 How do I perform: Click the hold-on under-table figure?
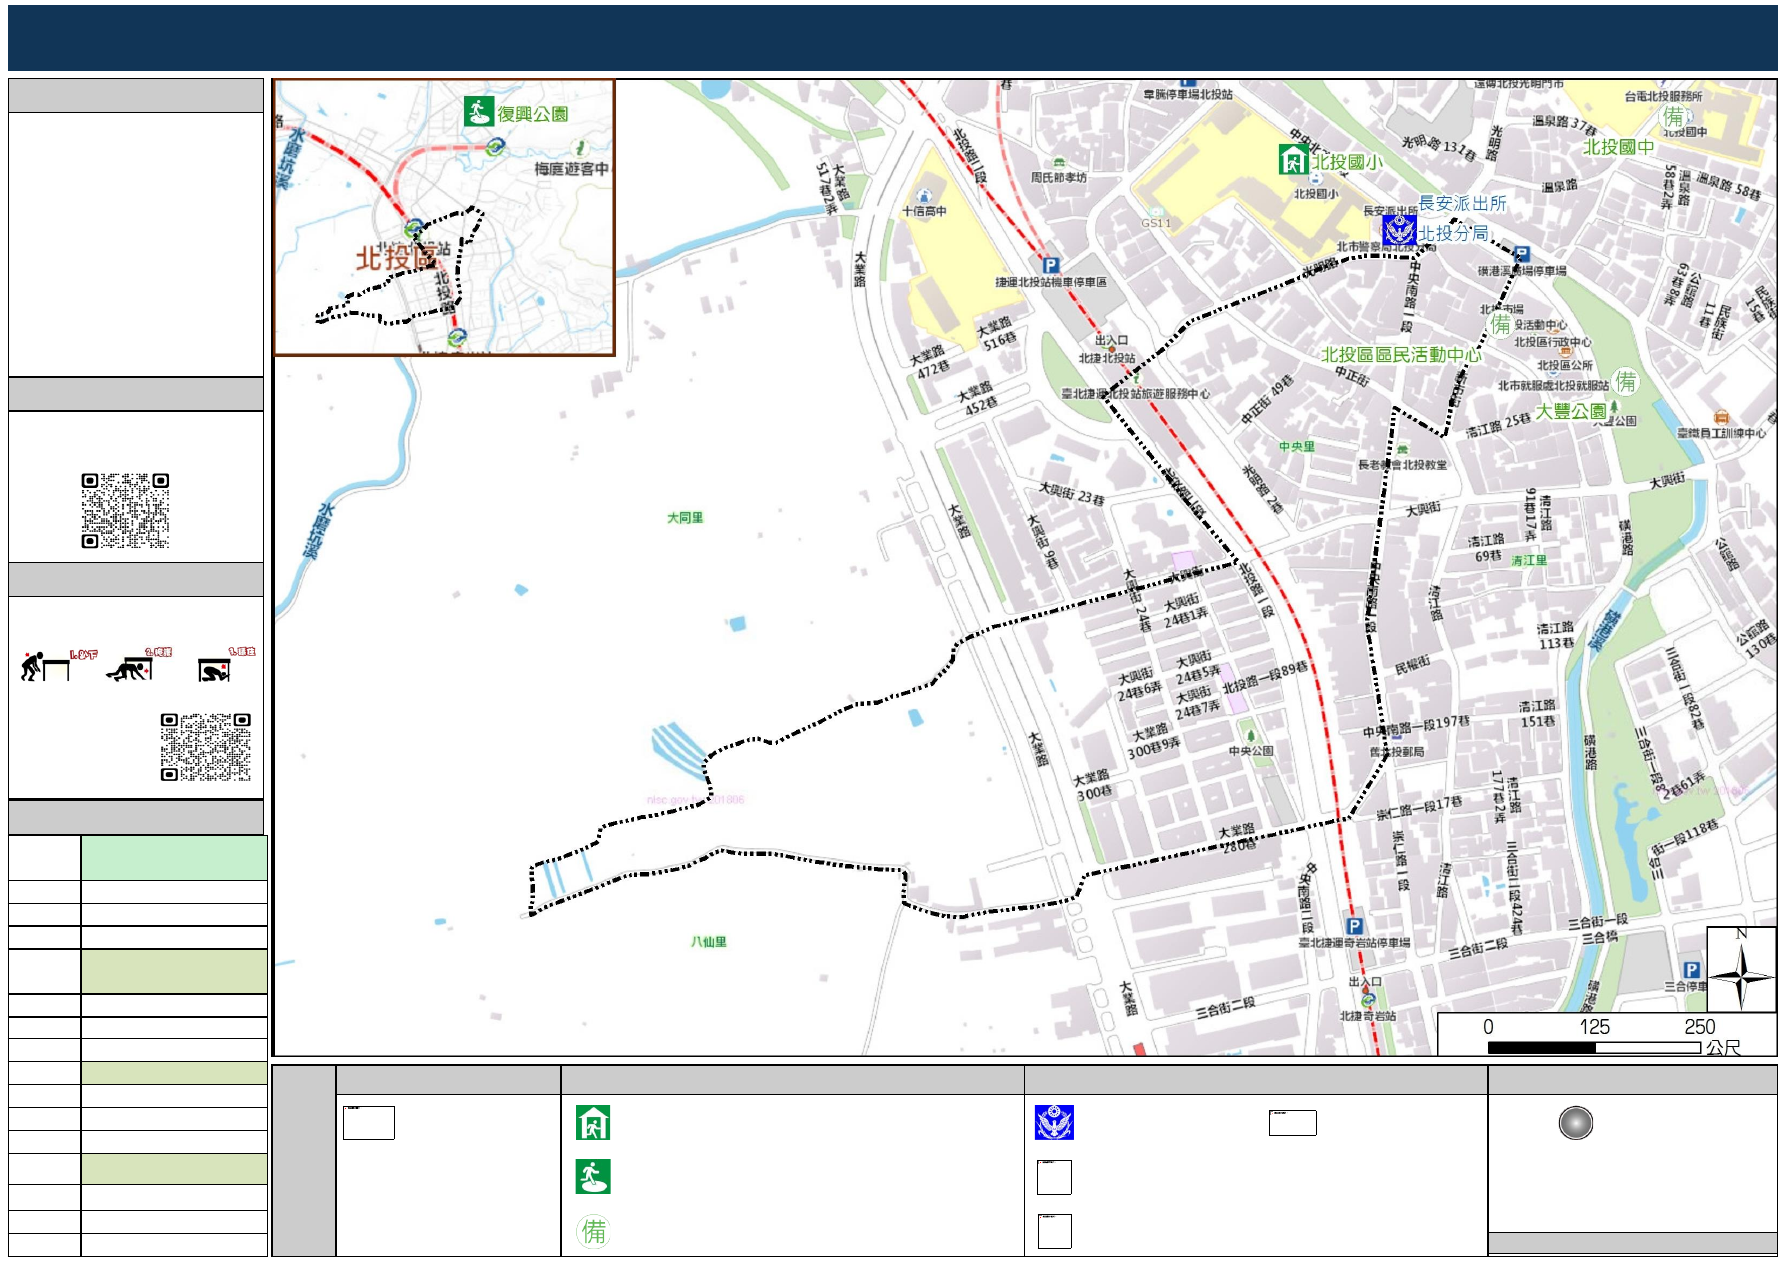[x=215, y=670]
